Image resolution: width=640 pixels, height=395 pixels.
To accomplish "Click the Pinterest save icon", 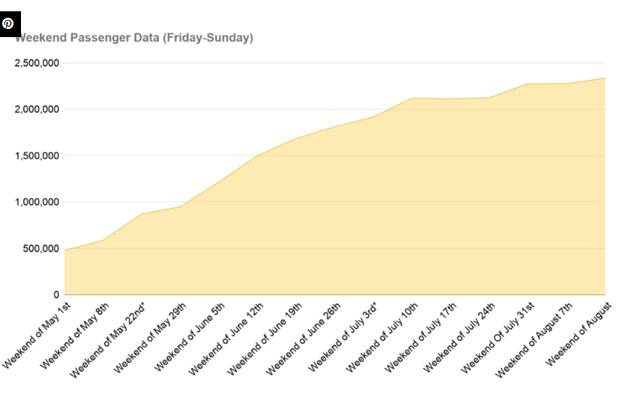I will click(x=9, y=24).
